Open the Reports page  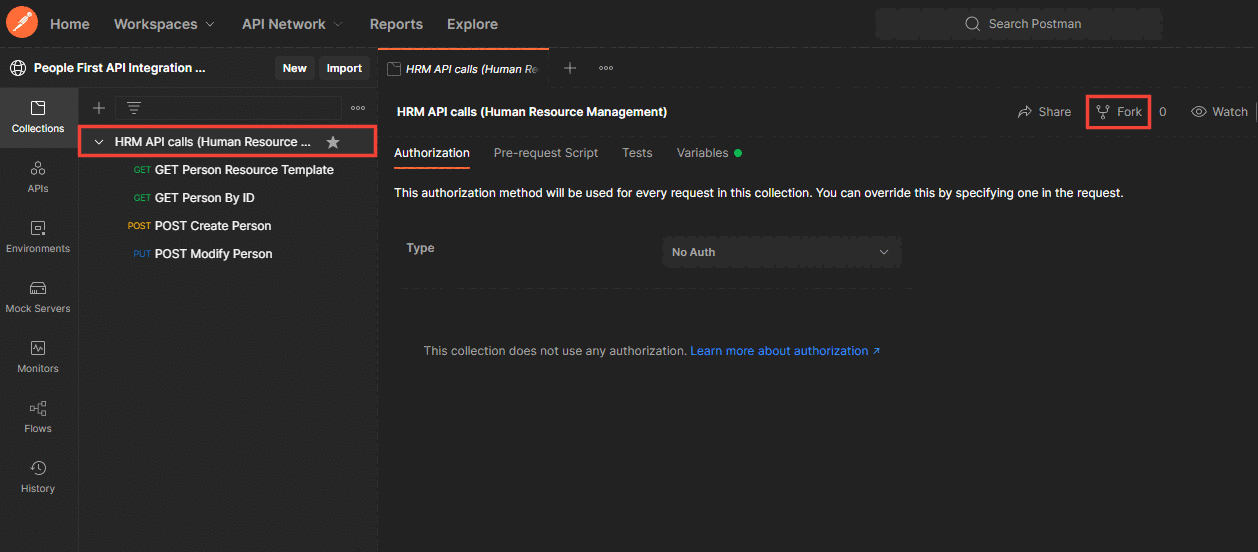(x=396, y=24)
